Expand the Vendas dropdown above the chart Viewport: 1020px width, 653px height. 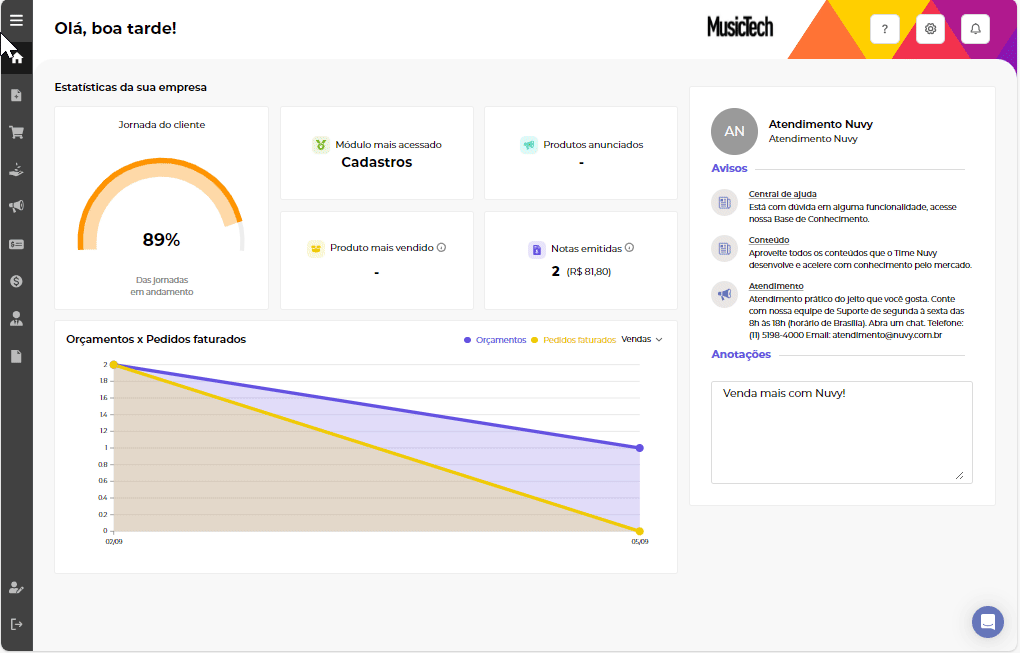coord(642,340)
